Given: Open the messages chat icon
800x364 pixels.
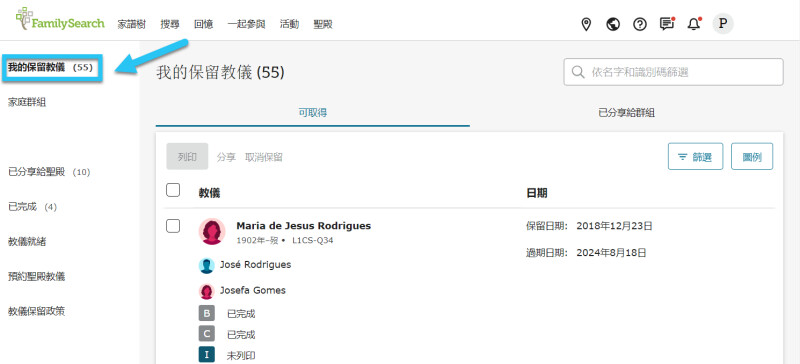Looking at the screenshot, I should 667,23.
